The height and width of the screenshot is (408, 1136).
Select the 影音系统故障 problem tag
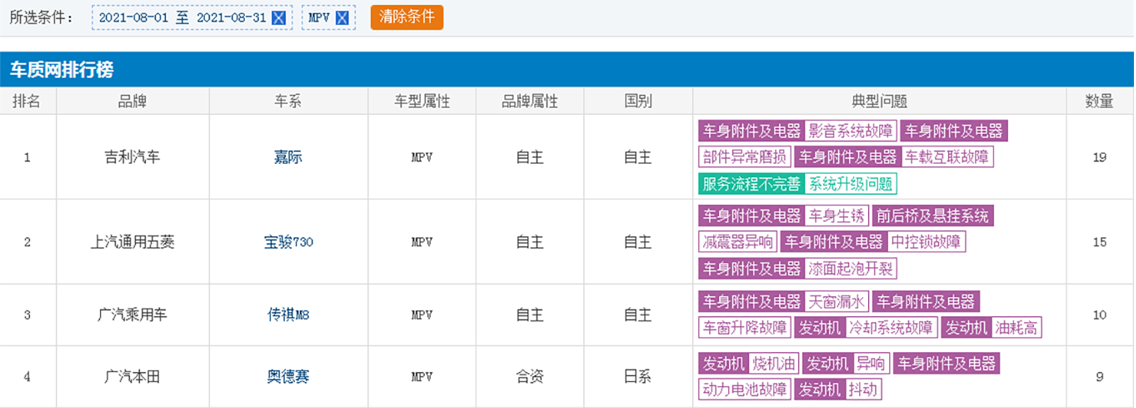point(851,131)
